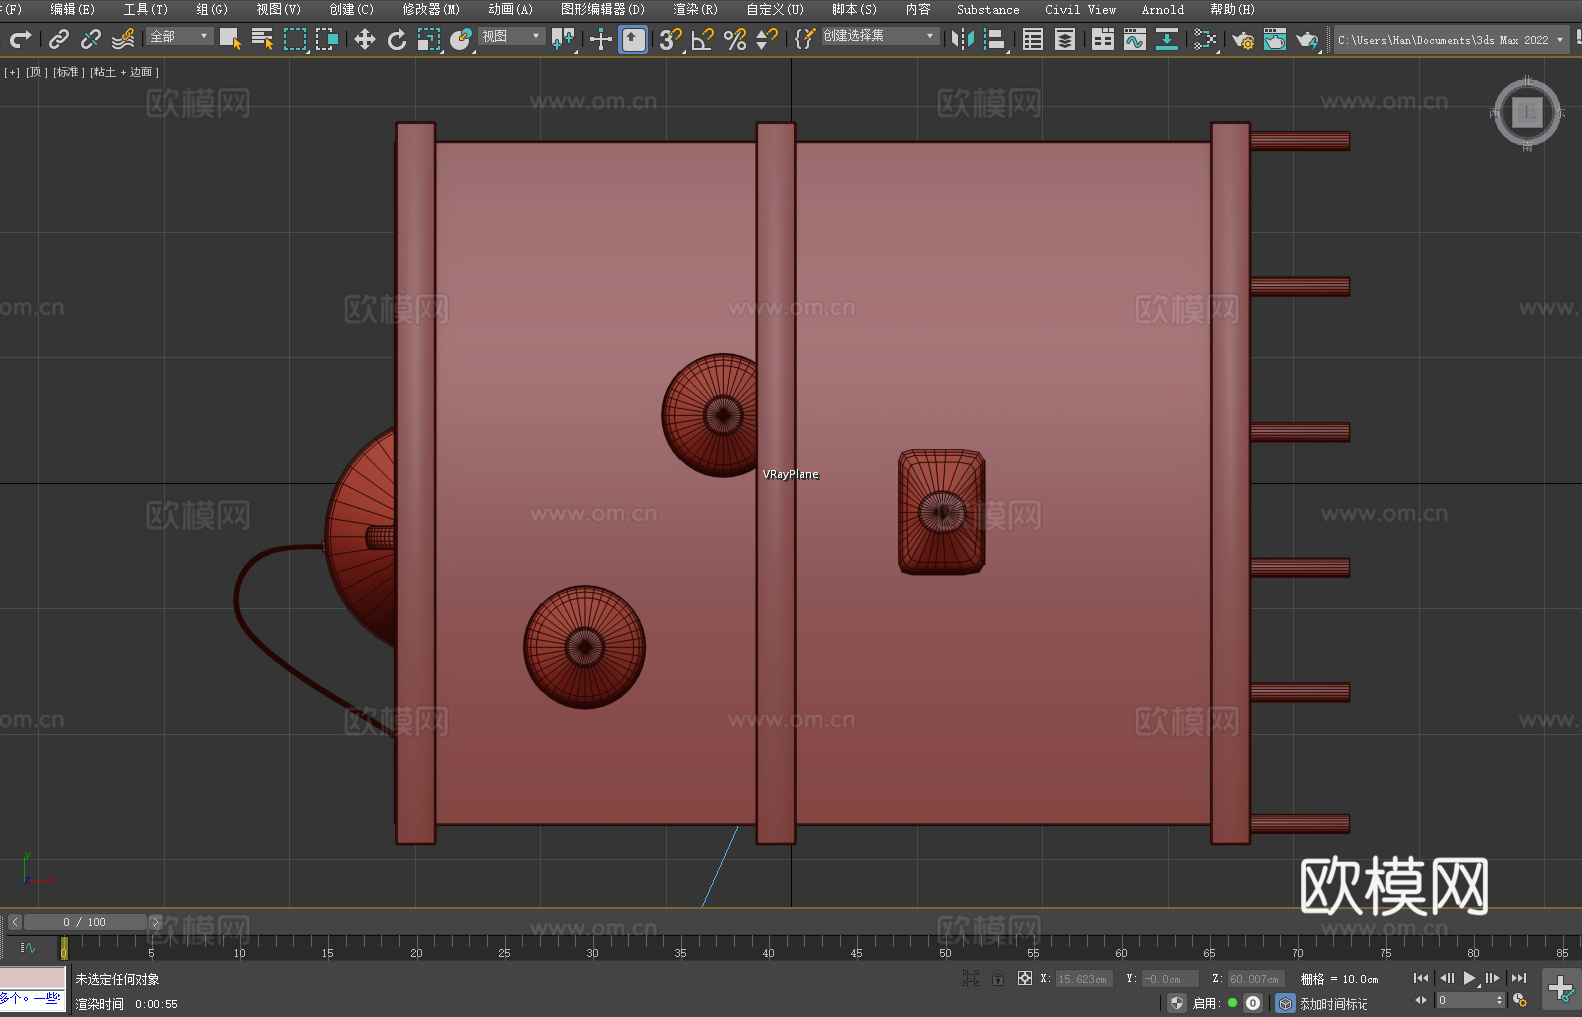Click the Redo arrow icon

20,39
